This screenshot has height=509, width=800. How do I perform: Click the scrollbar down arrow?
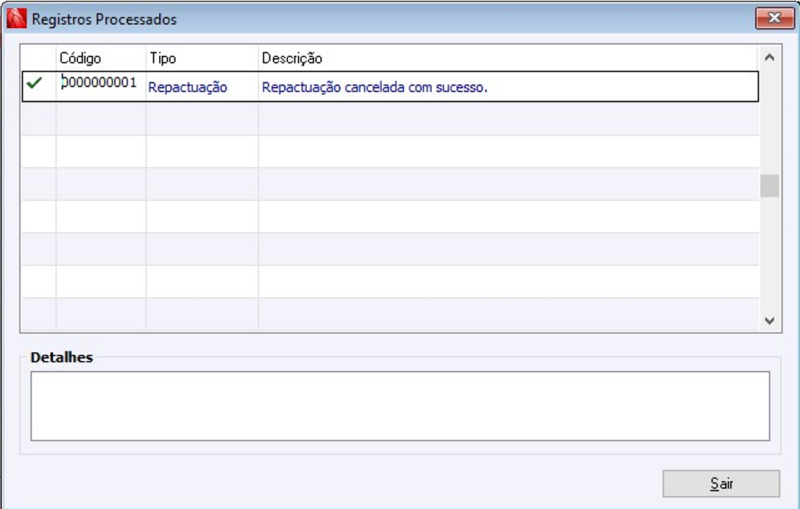(769, 320)
